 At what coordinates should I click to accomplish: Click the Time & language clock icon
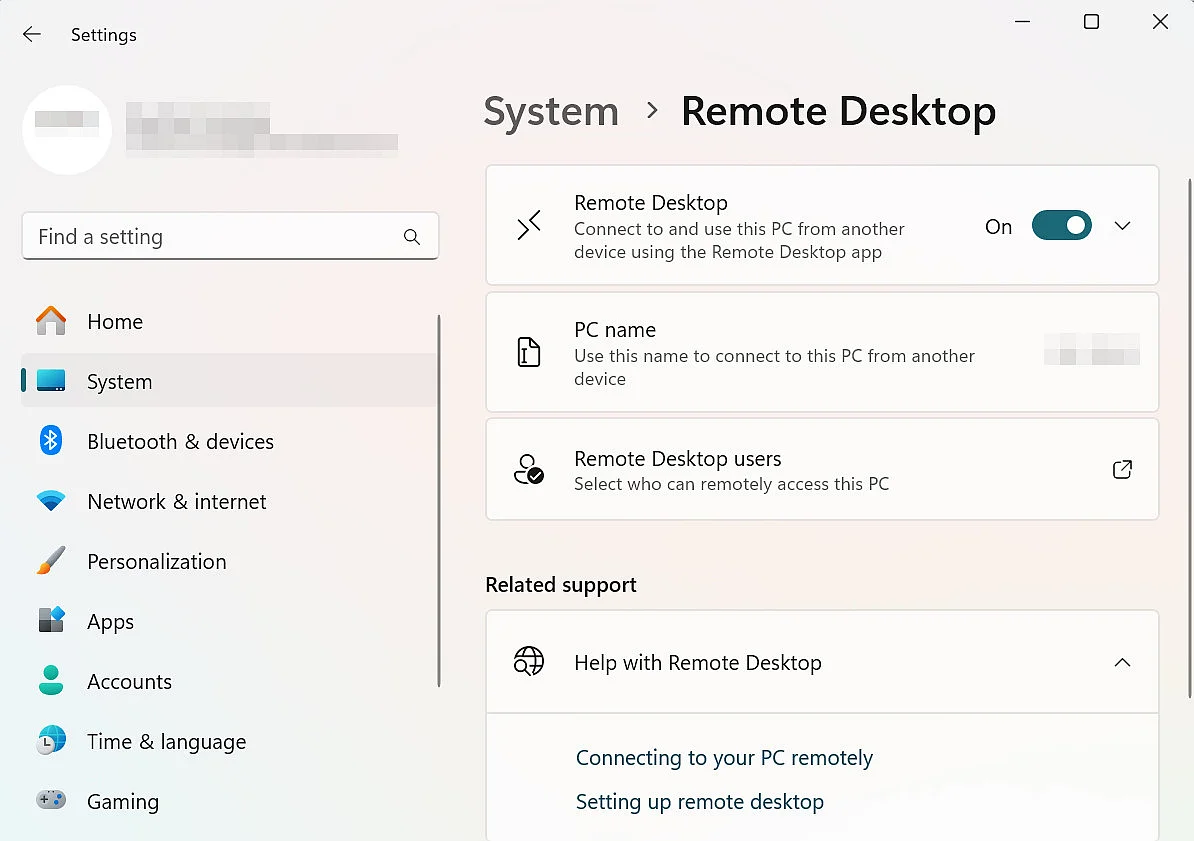(x=51, y=740)
